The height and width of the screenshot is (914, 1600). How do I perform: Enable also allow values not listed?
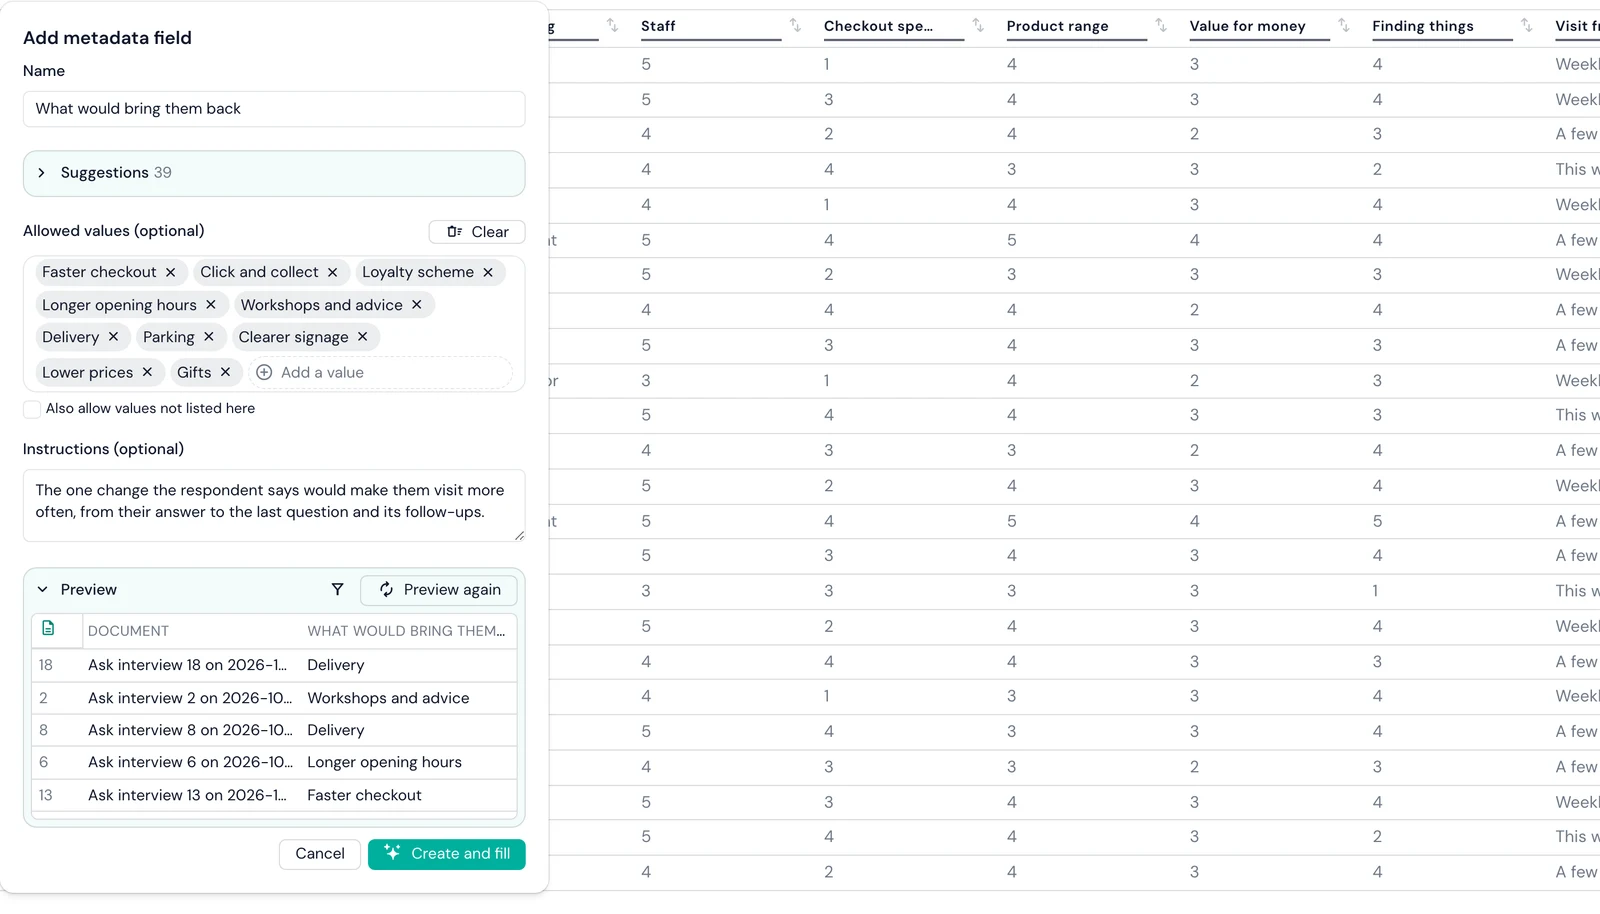point(32,409)
